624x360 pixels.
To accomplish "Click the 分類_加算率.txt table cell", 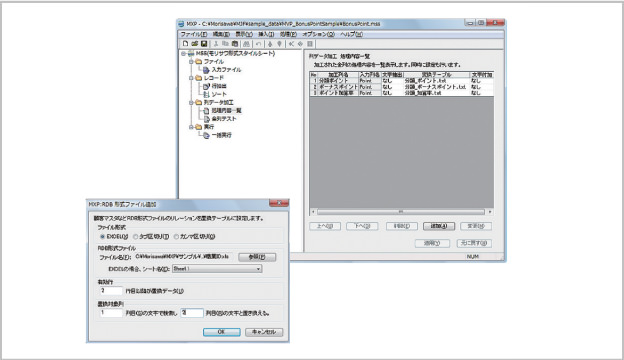I will [x=437, y=93].
